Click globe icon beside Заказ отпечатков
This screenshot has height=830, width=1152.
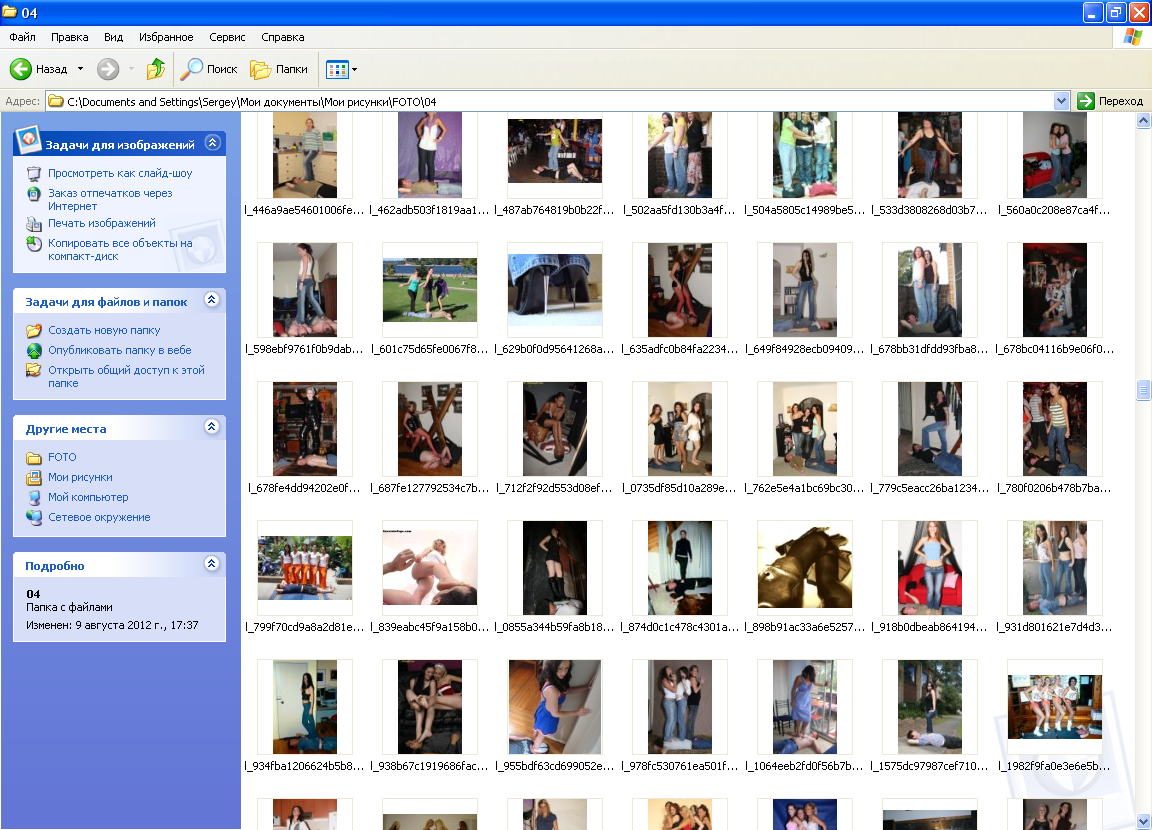point(34,194)
